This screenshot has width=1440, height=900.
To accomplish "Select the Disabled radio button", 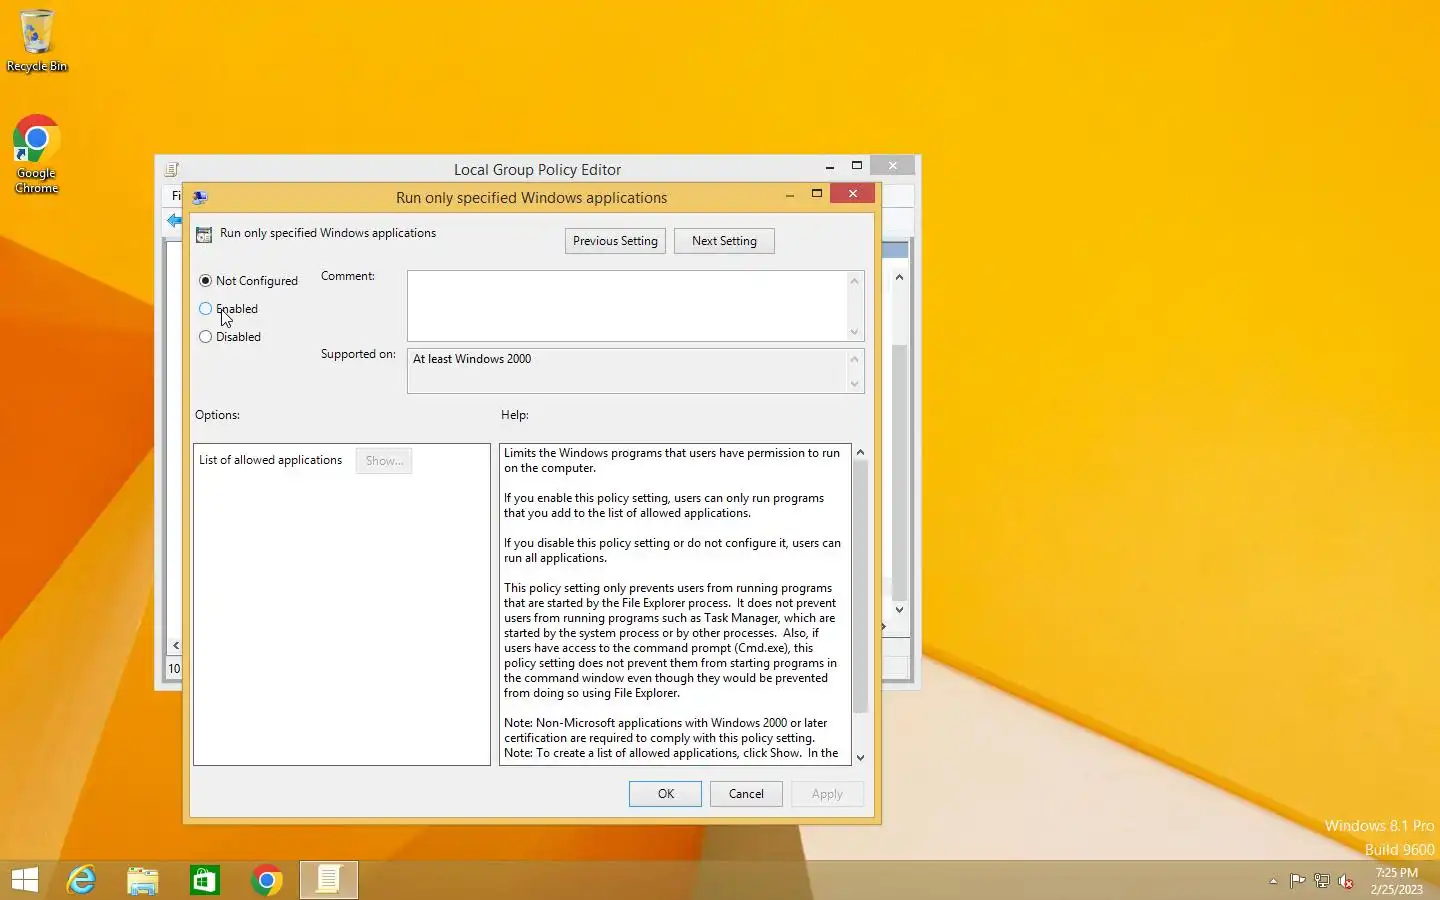I will 205,337.
